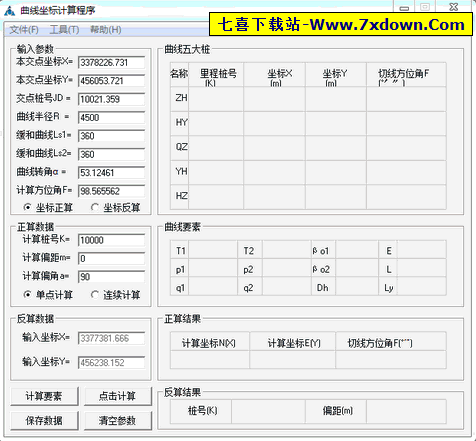Open the 帮助(H) menu

tap(105, 30)
